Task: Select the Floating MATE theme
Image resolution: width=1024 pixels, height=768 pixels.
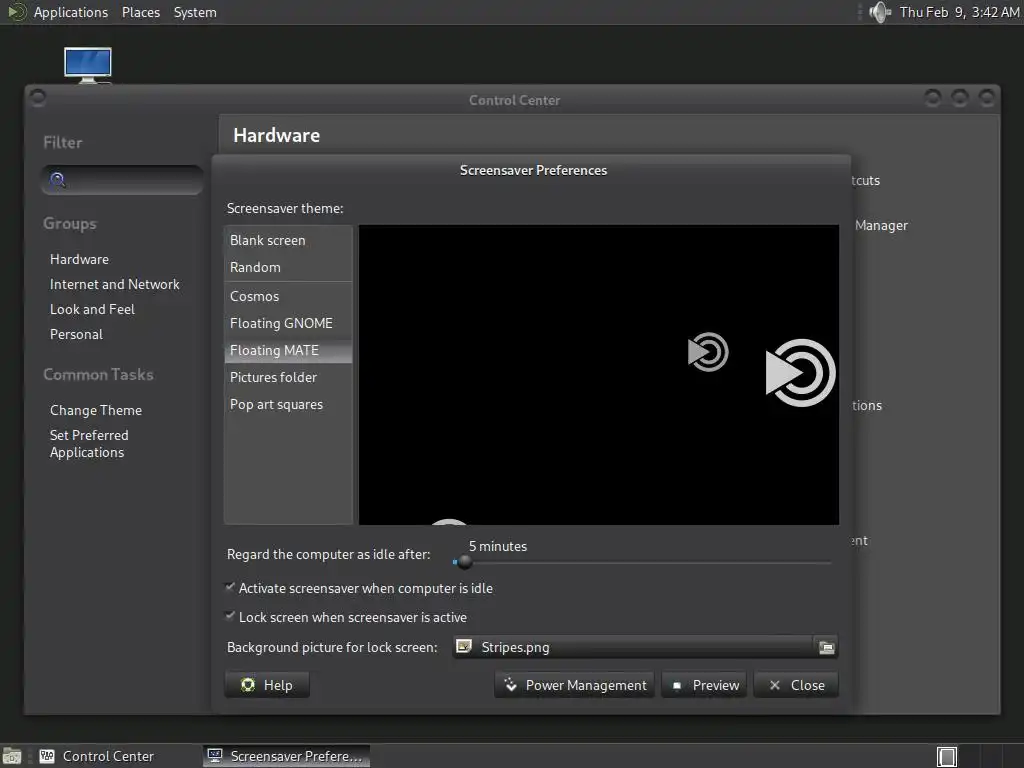Action: click(288, 351)
